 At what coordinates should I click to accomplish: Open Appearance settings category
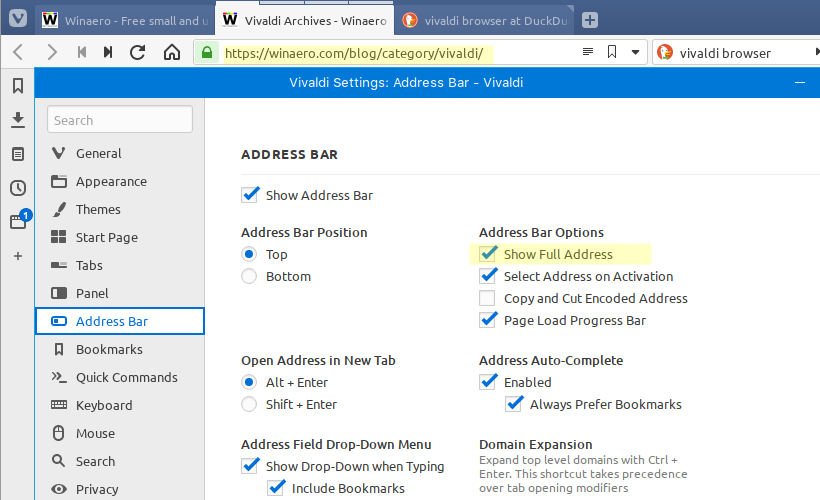pyautogui.click(x=120, y=181)
